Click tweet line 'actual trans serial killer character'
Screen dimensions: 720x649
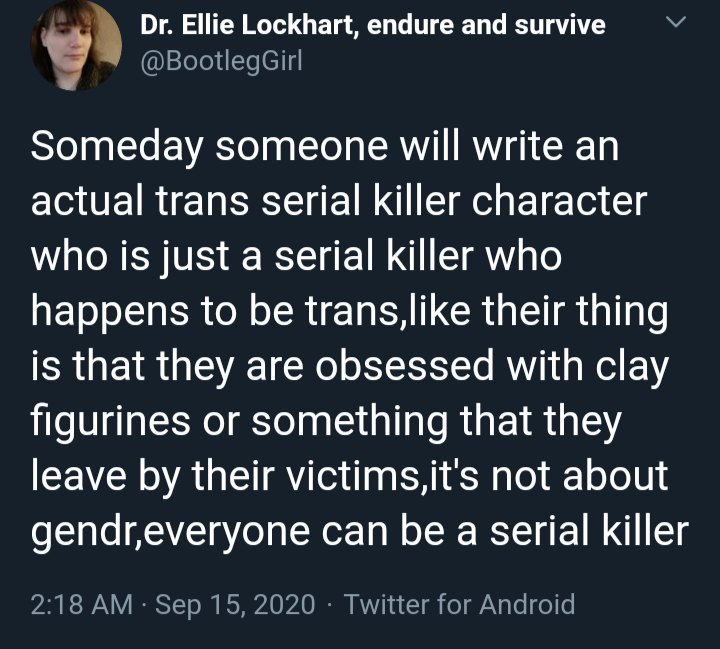[x=339, y=201]
